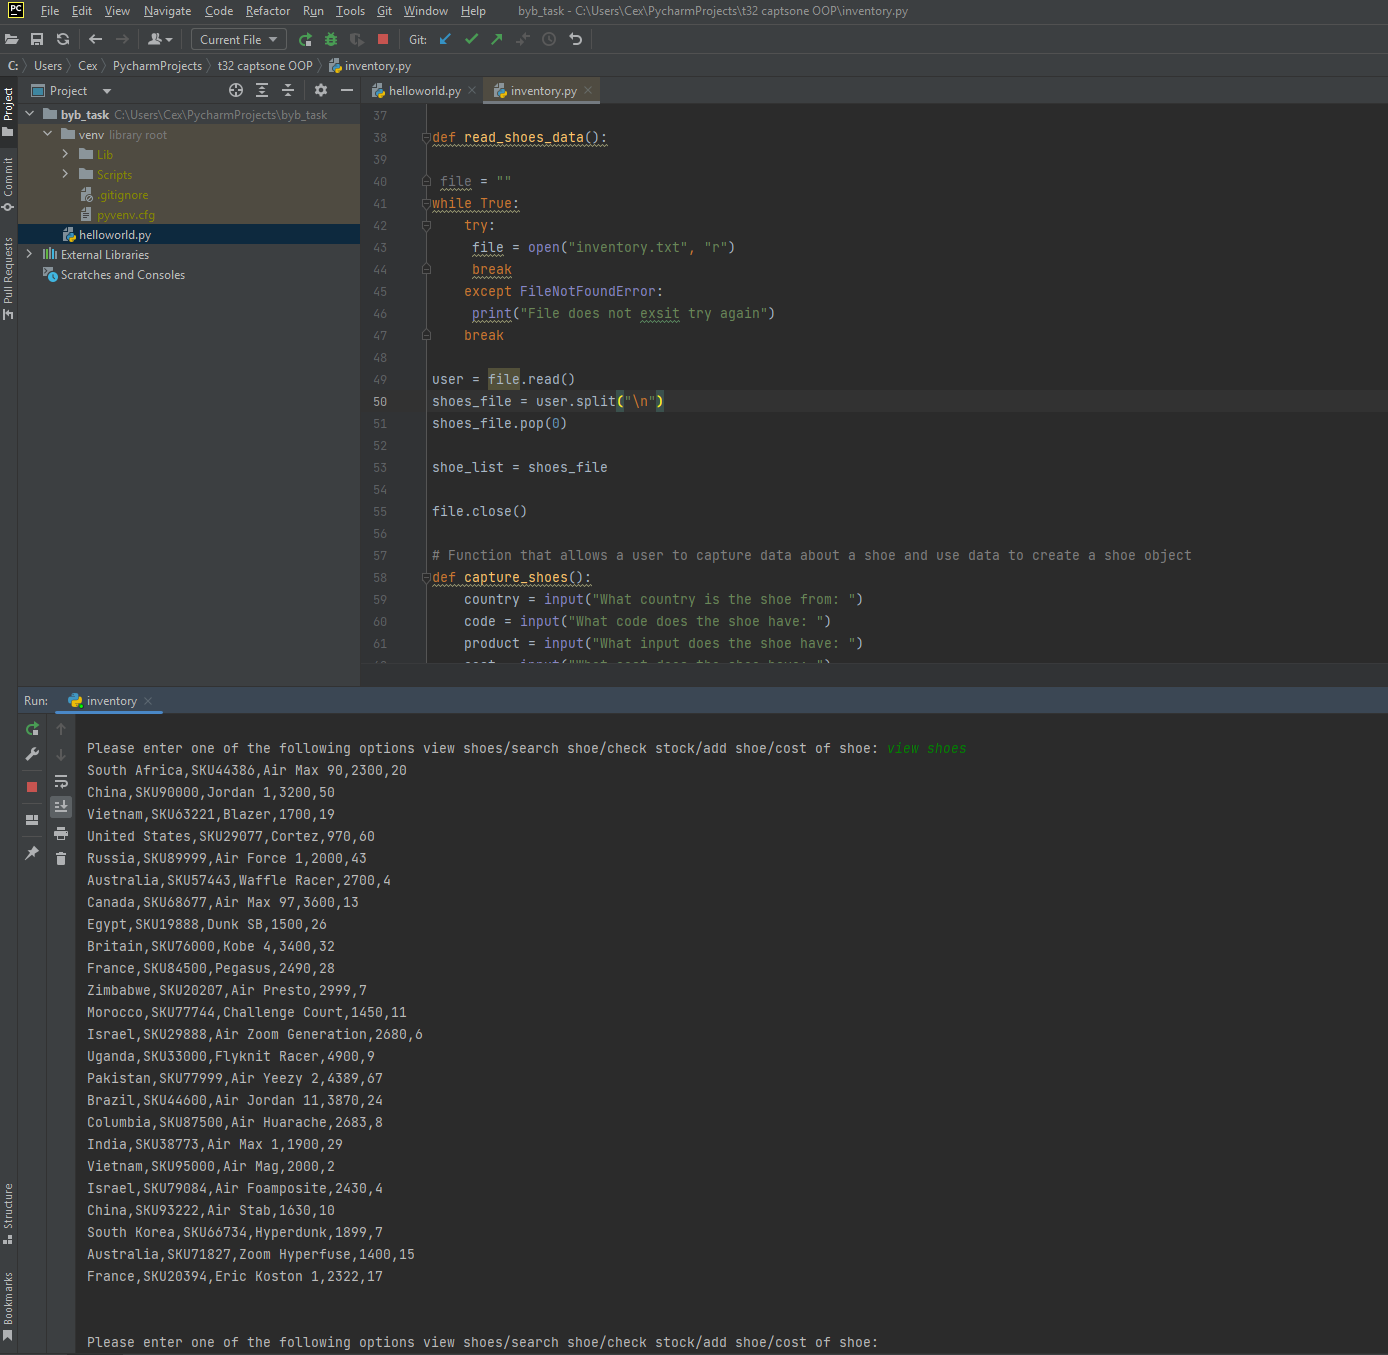This screenshot has height=1355, width=1388.
Task: Open the Commit tool window on left sidebar
Action: [x=8, y=184]
